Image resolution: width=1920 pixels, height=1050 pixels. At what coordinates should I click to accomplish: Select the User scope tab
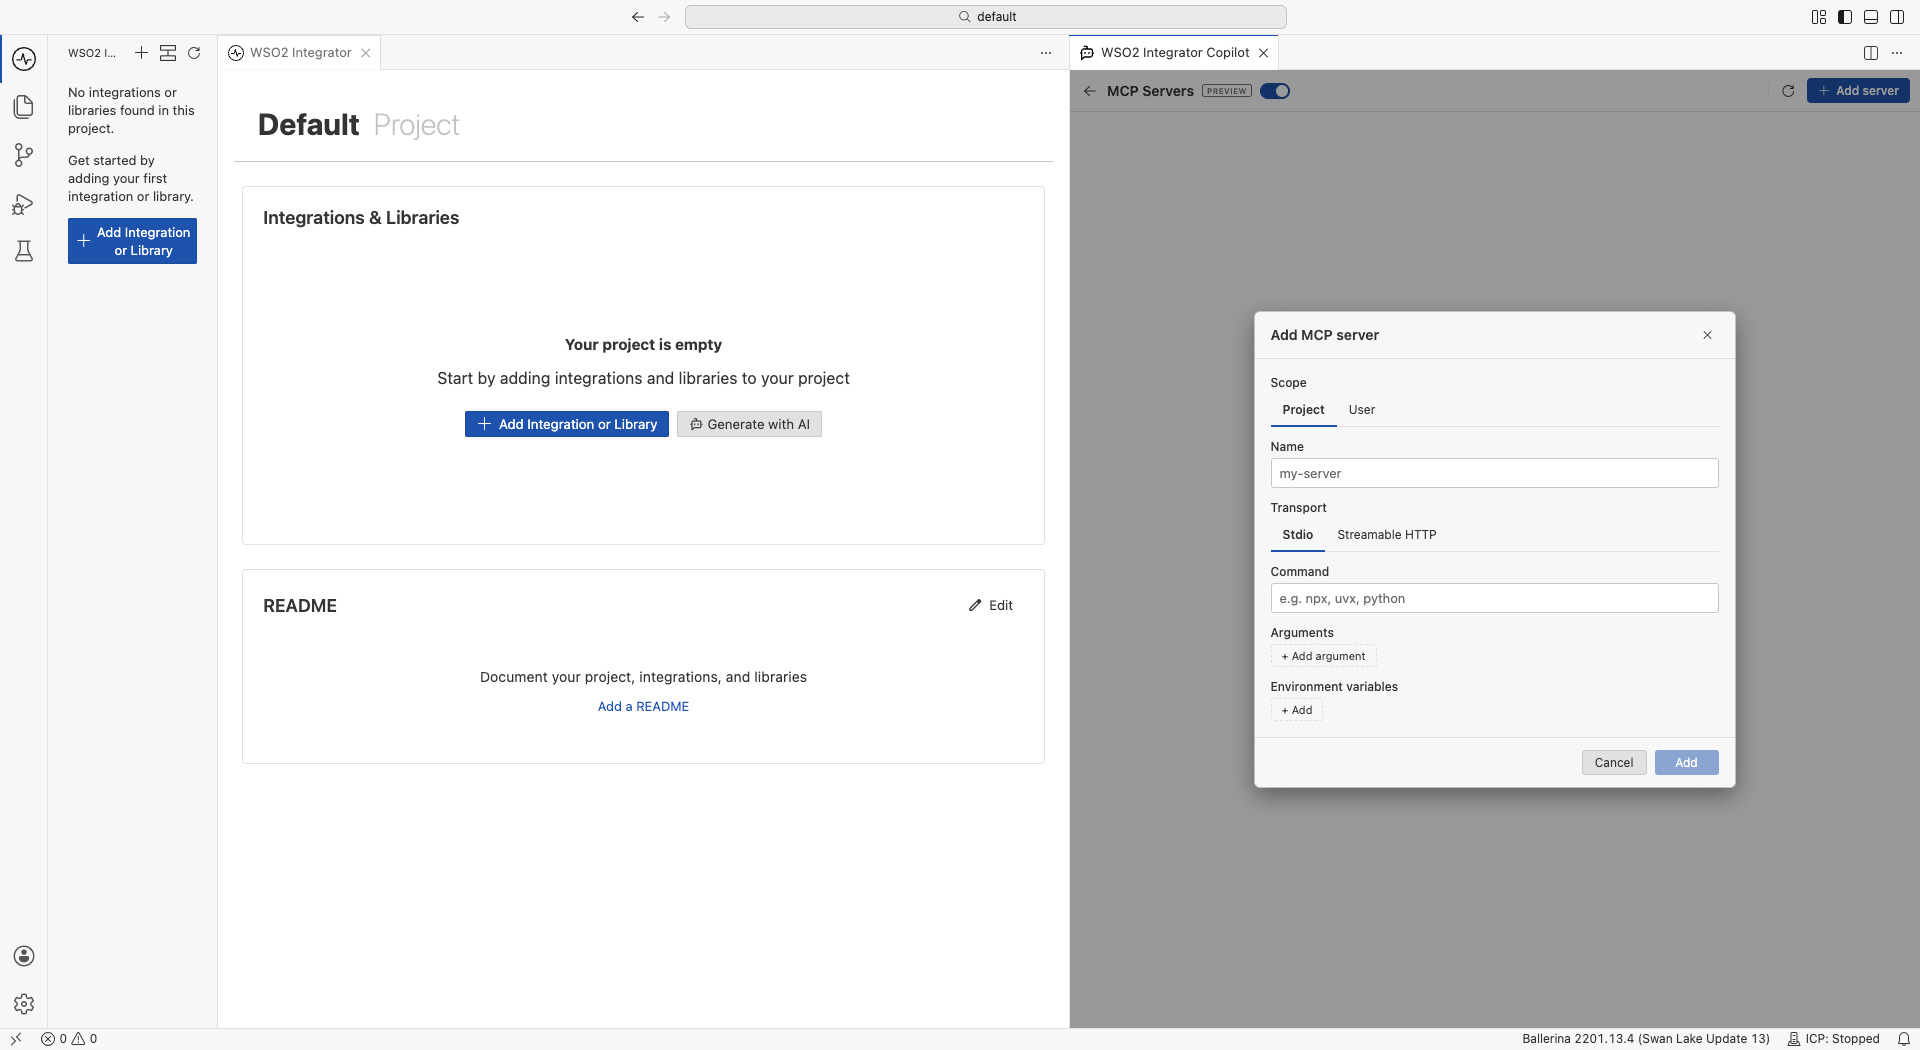1362,410
